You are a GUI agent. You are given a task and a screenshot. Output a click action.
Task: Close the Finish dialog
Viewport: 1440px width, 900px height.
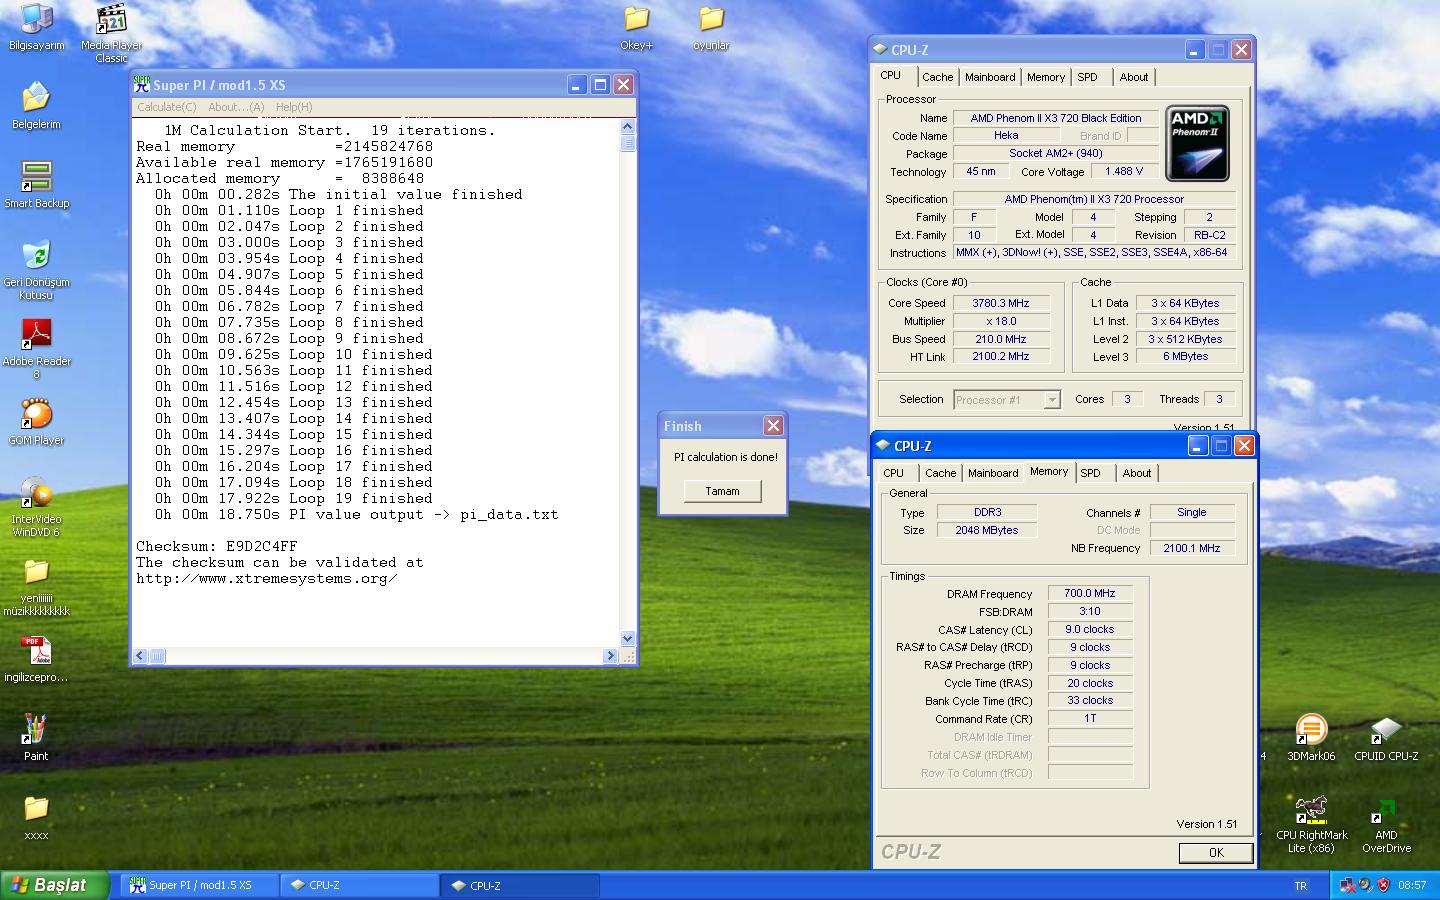[x=773, y=426]
